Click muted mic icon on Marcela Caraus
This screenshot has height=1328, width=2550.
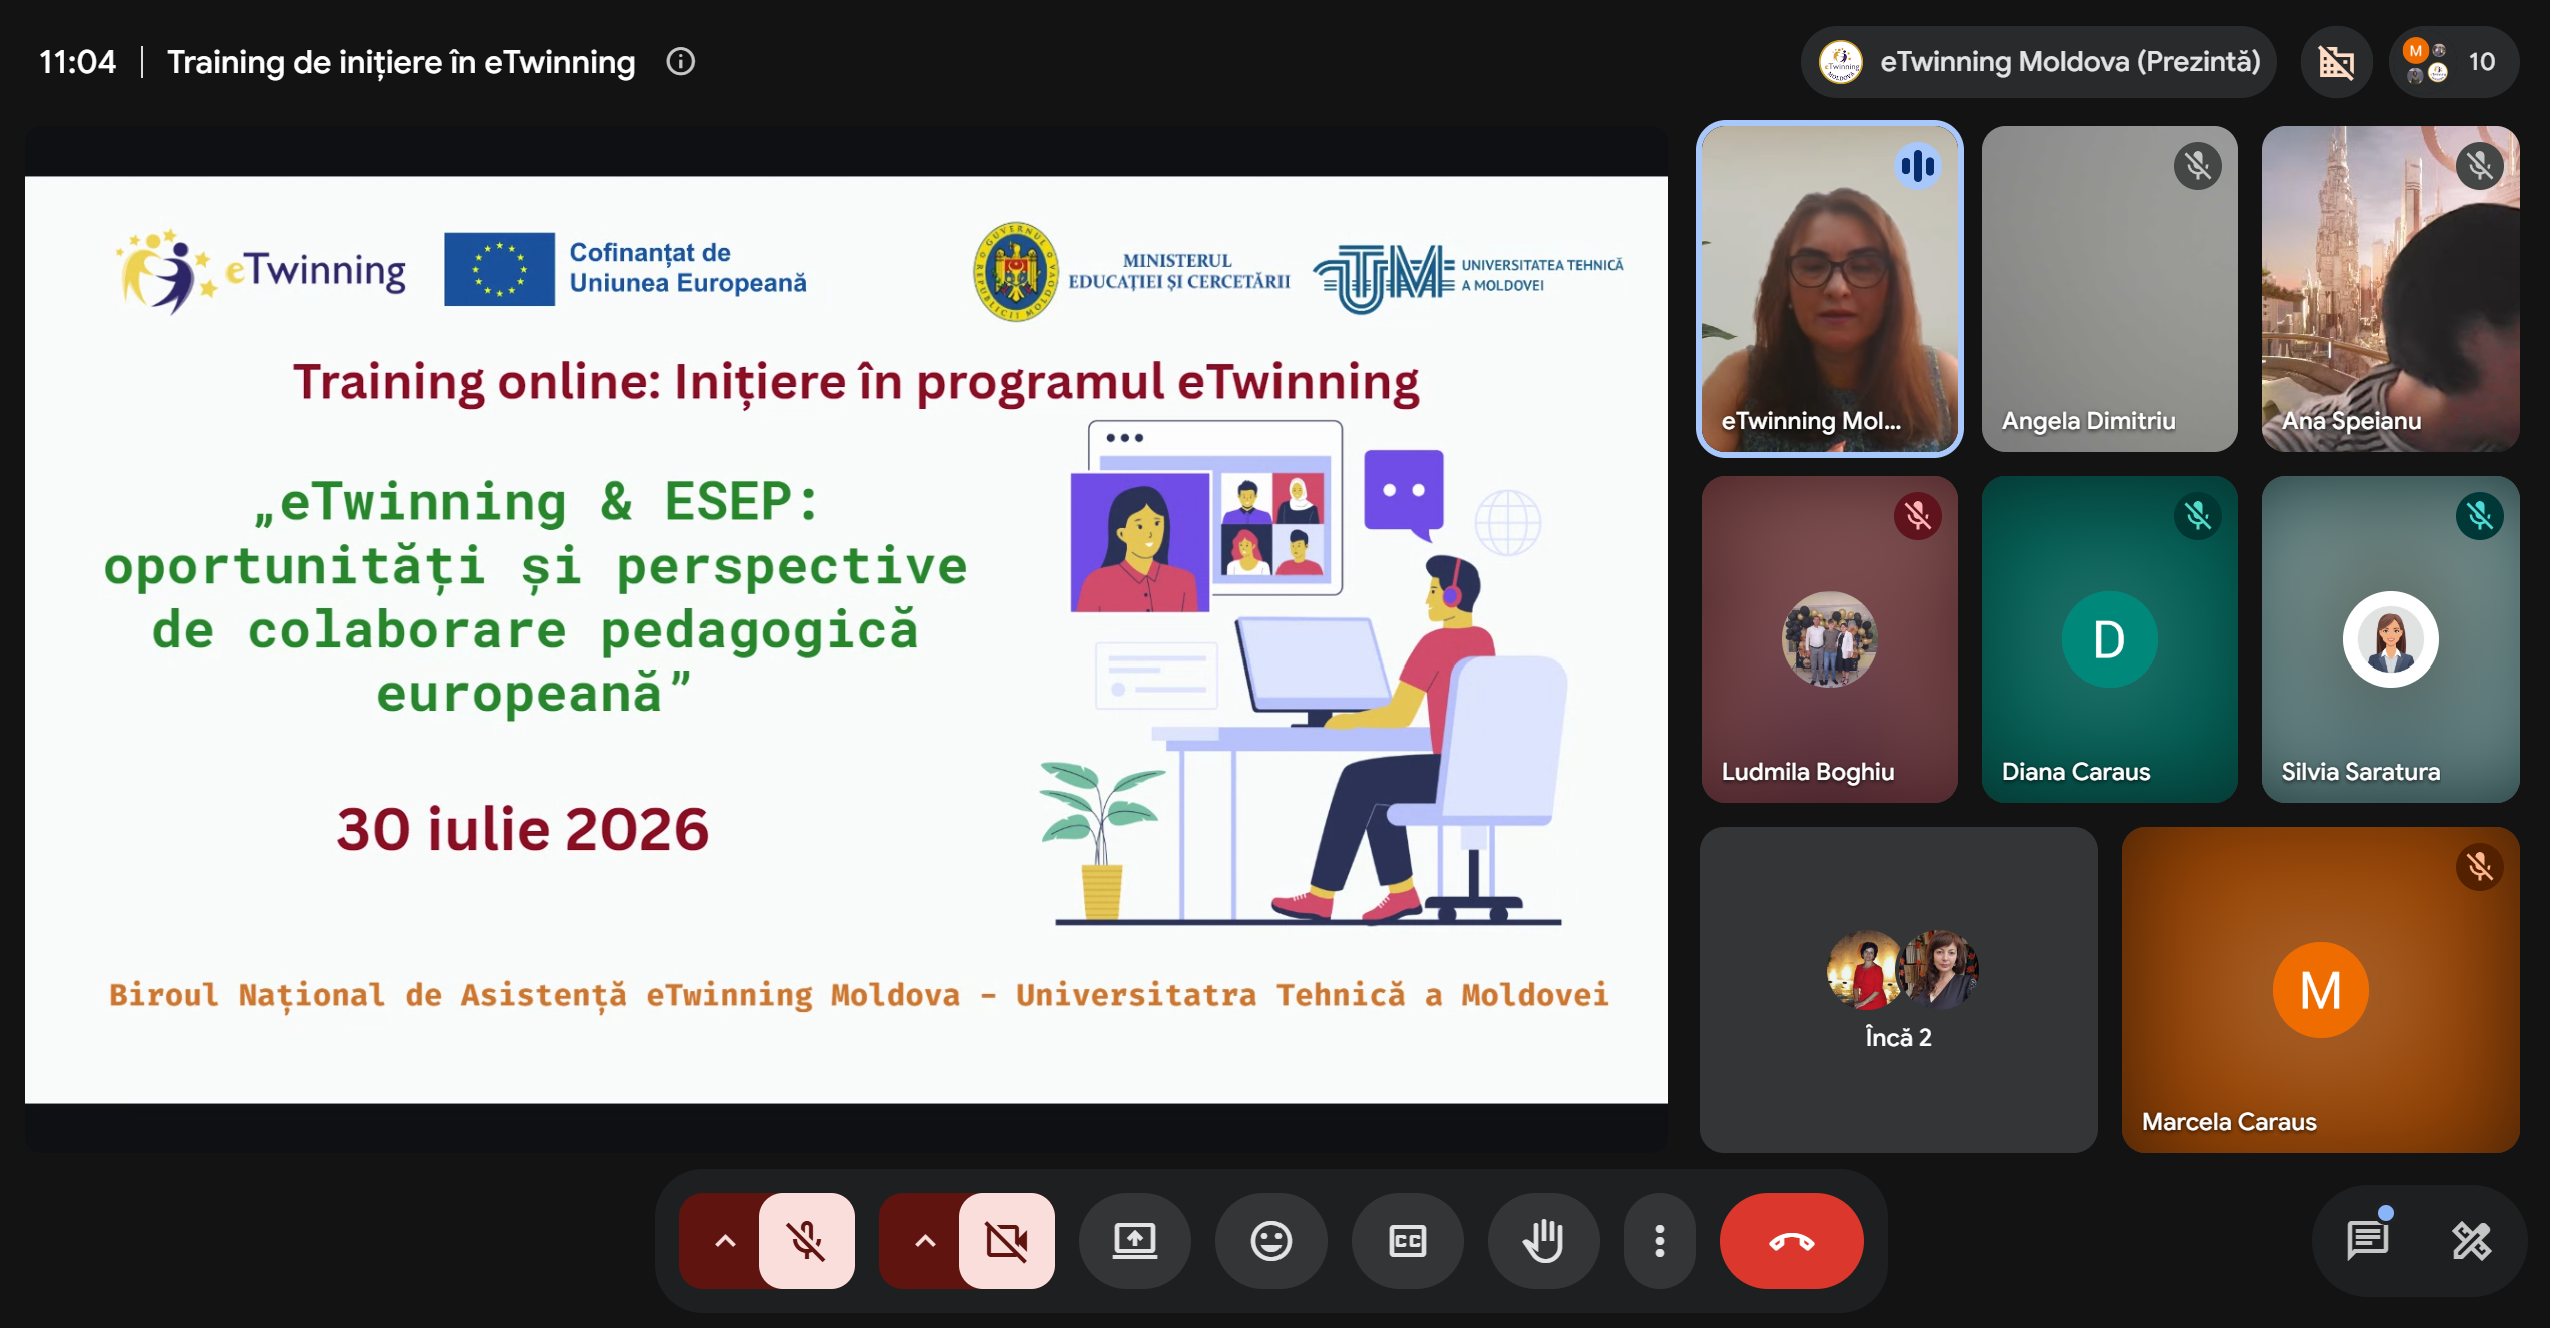(x=2480, y=866)
